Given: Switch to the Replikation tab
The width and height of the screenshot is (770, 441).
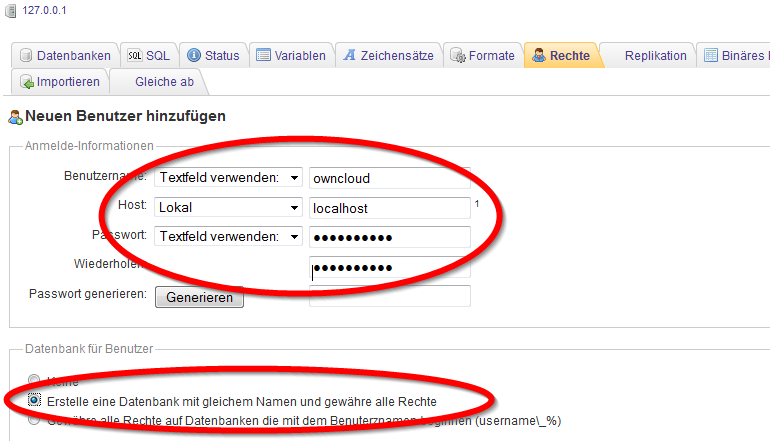Looking at the screenshot, I should [655, 56].
